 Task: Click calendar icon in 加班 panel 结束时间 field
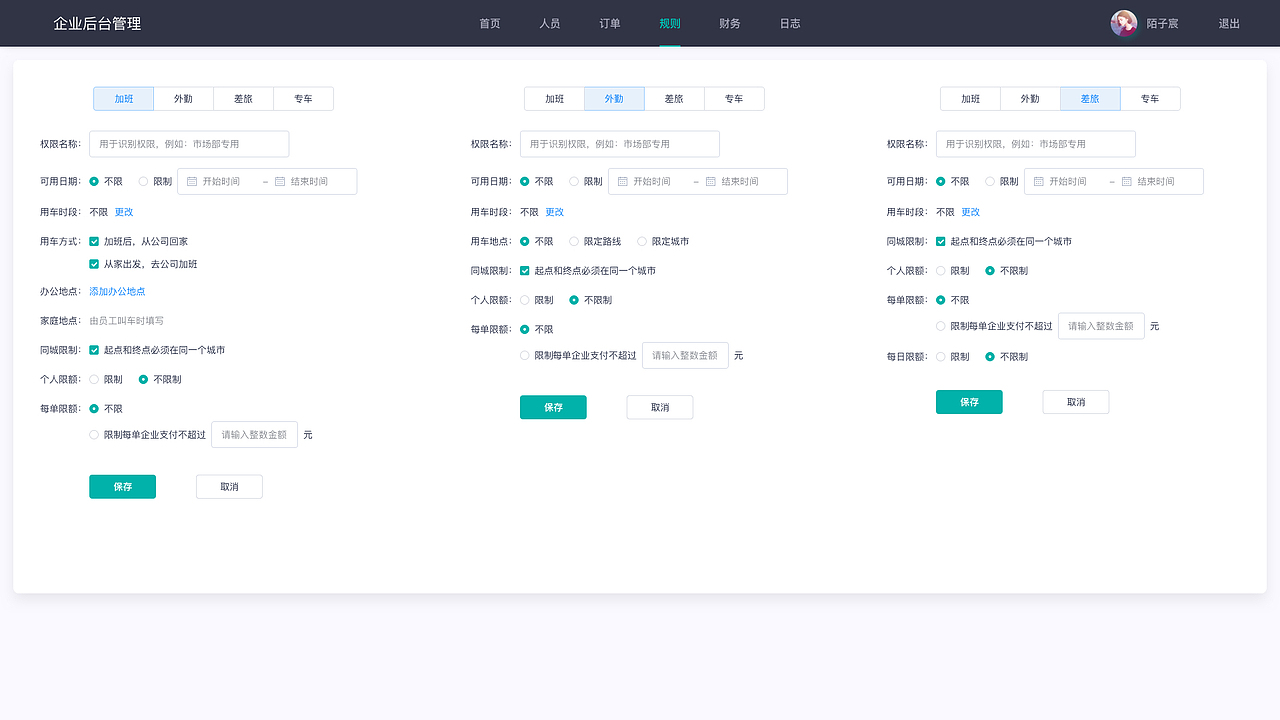[x=280, y=181]
